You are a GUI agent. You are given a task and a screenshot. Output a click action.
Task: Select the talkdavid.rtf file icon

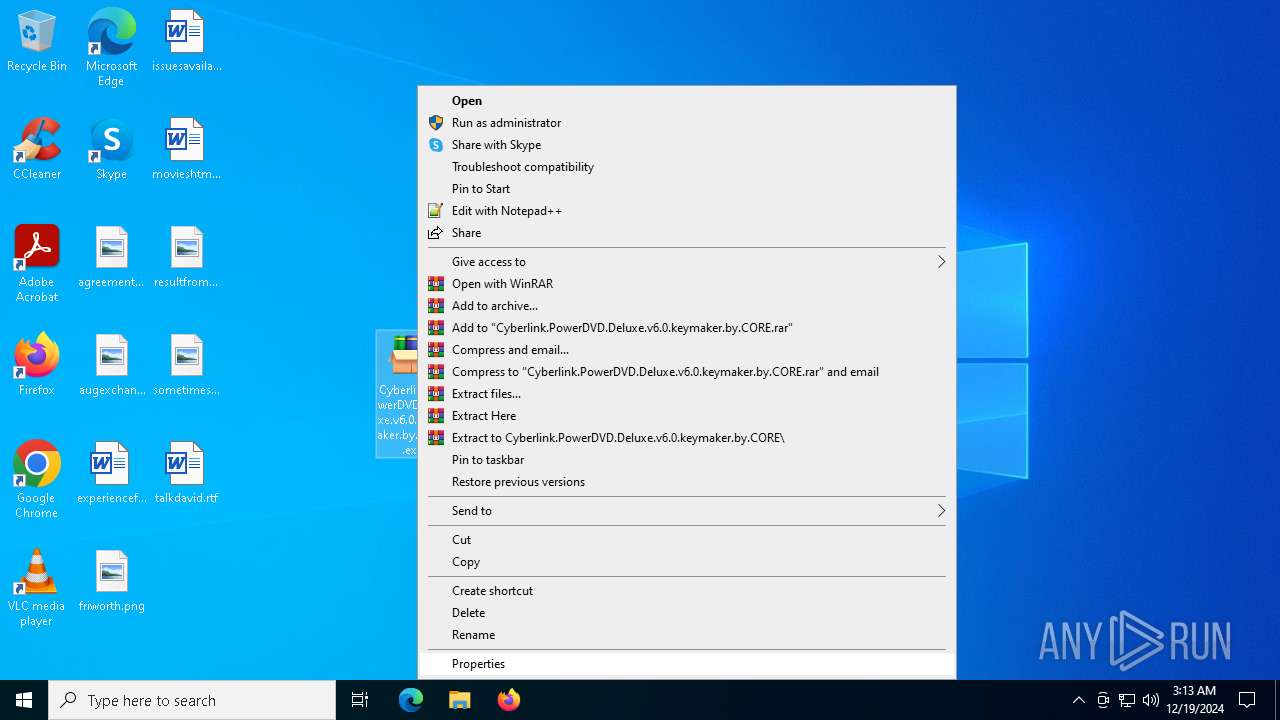point(186,474)
